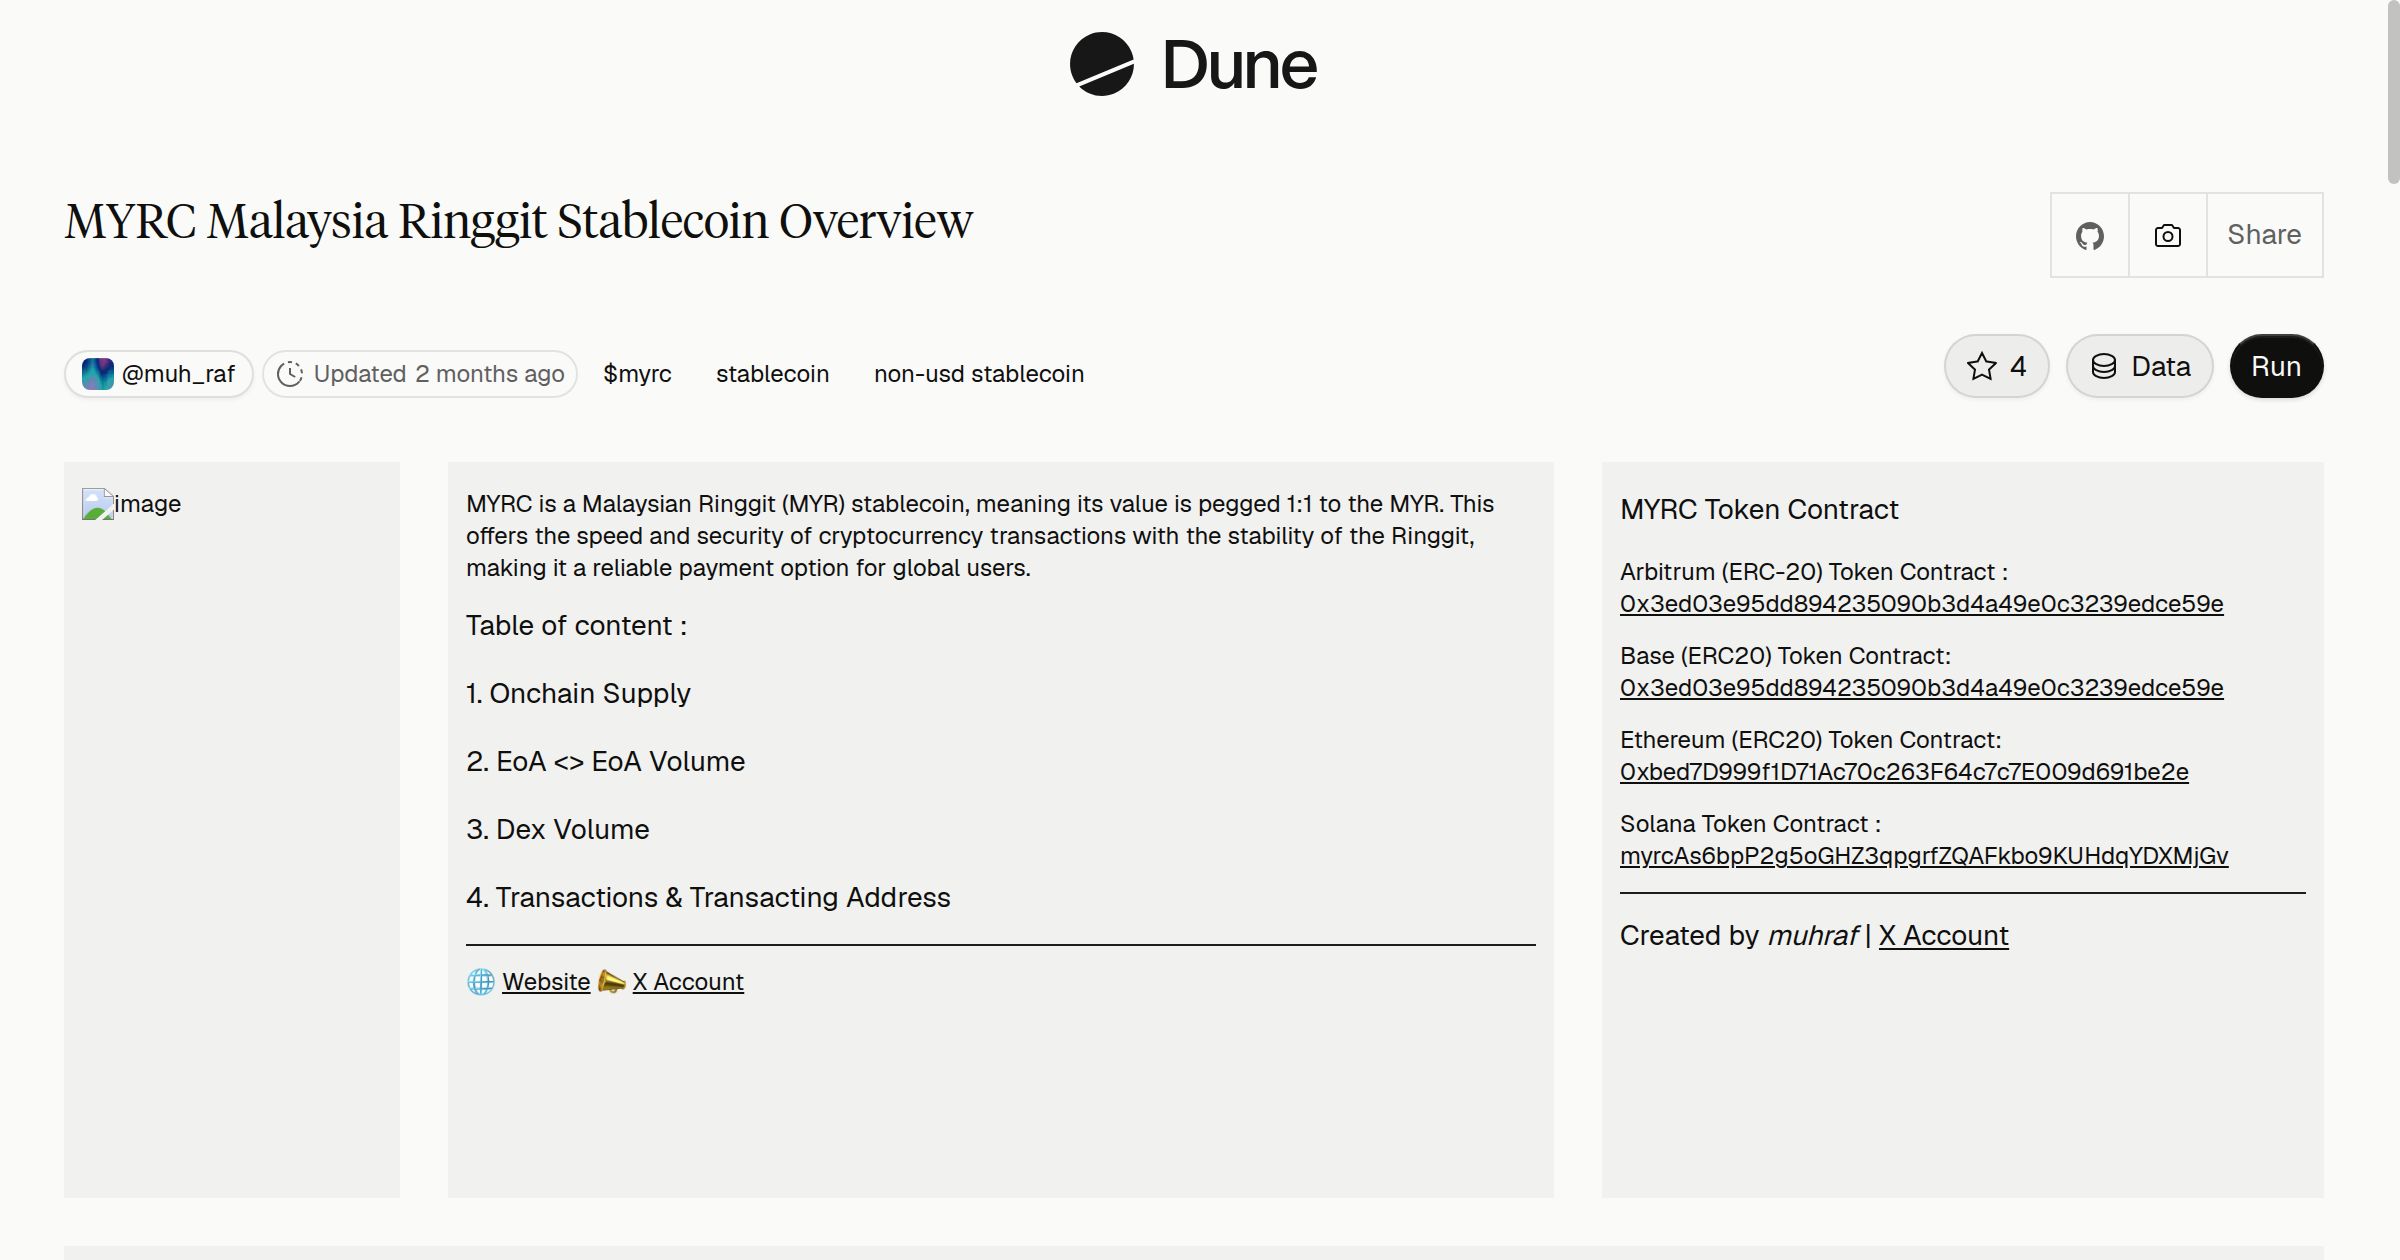2400x1260 pixels.
Task: Click '1. Onchain Supply' text
Action: click(578, 693)
